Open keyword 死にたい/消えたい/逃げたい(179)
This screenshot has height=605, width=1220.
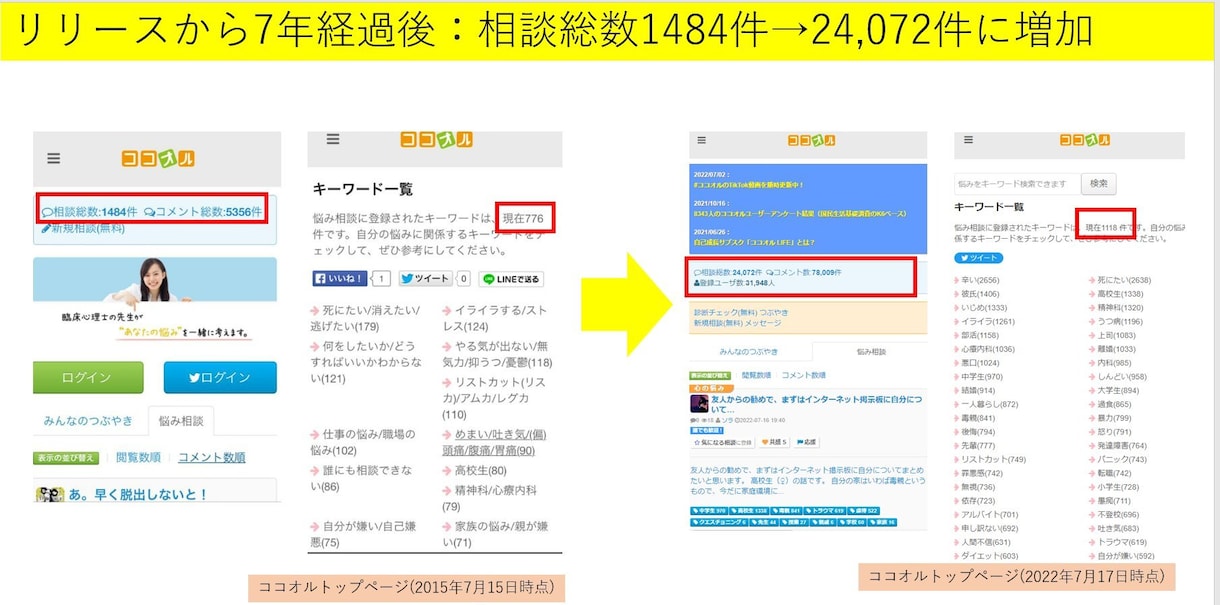point(365,318)
